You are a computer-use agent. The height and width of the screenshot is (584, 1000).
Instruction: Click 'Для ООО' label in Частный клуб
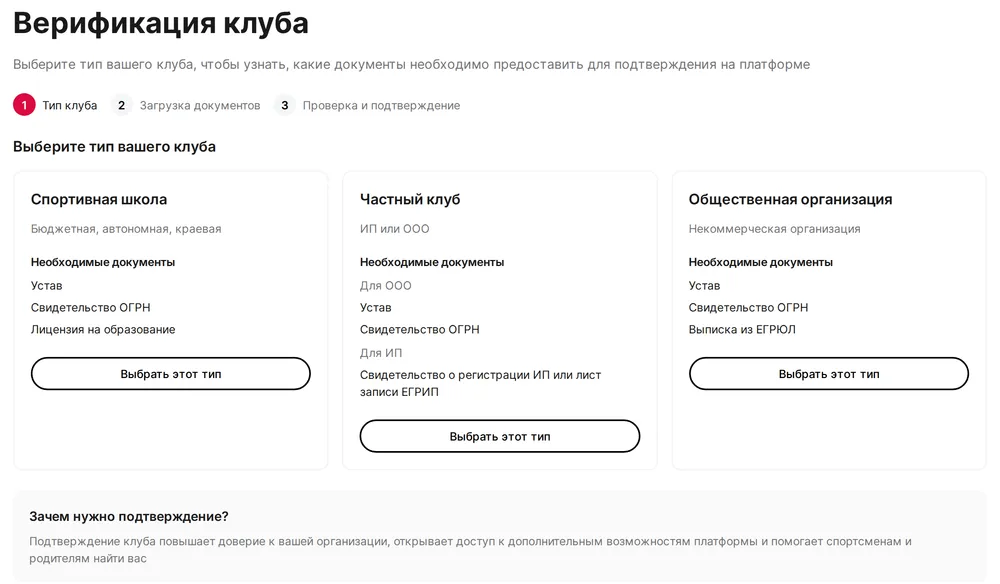pos(385,286)
